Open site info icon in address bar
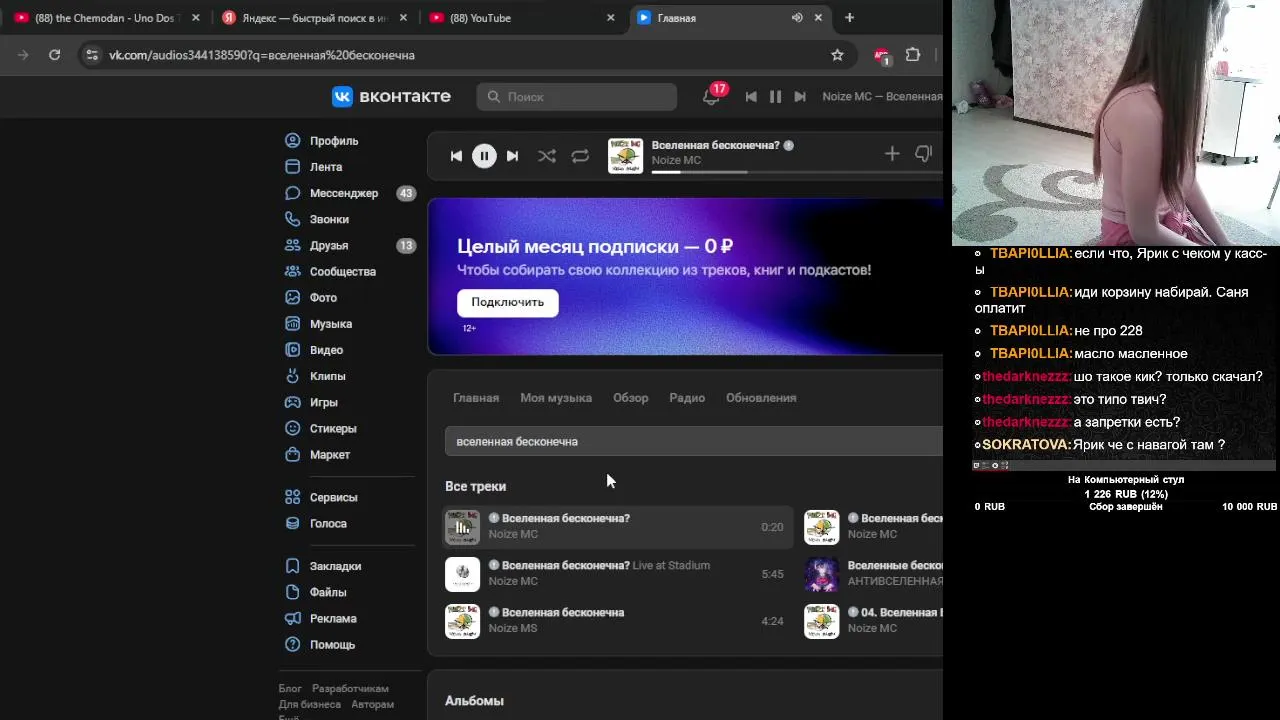 [x=92, y=55]
